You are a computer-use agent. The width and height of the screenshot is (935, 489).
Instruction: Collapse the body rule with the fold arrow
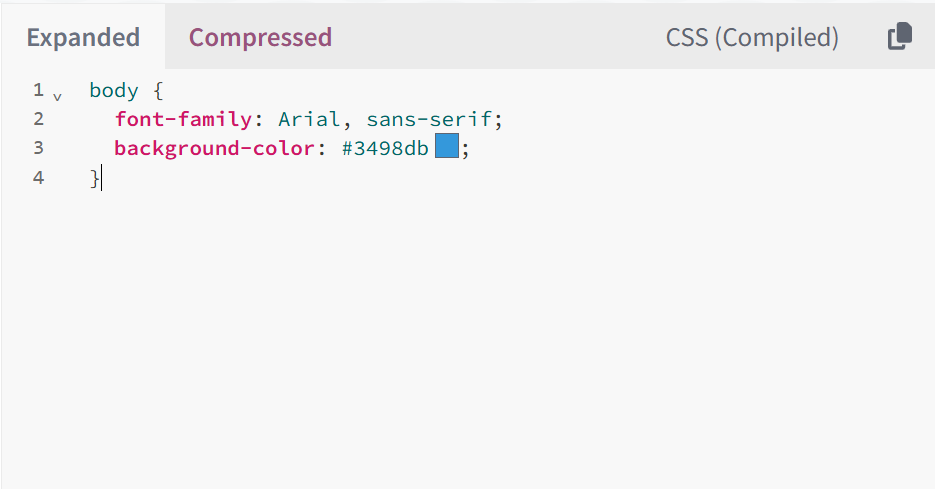pos(57,96)
